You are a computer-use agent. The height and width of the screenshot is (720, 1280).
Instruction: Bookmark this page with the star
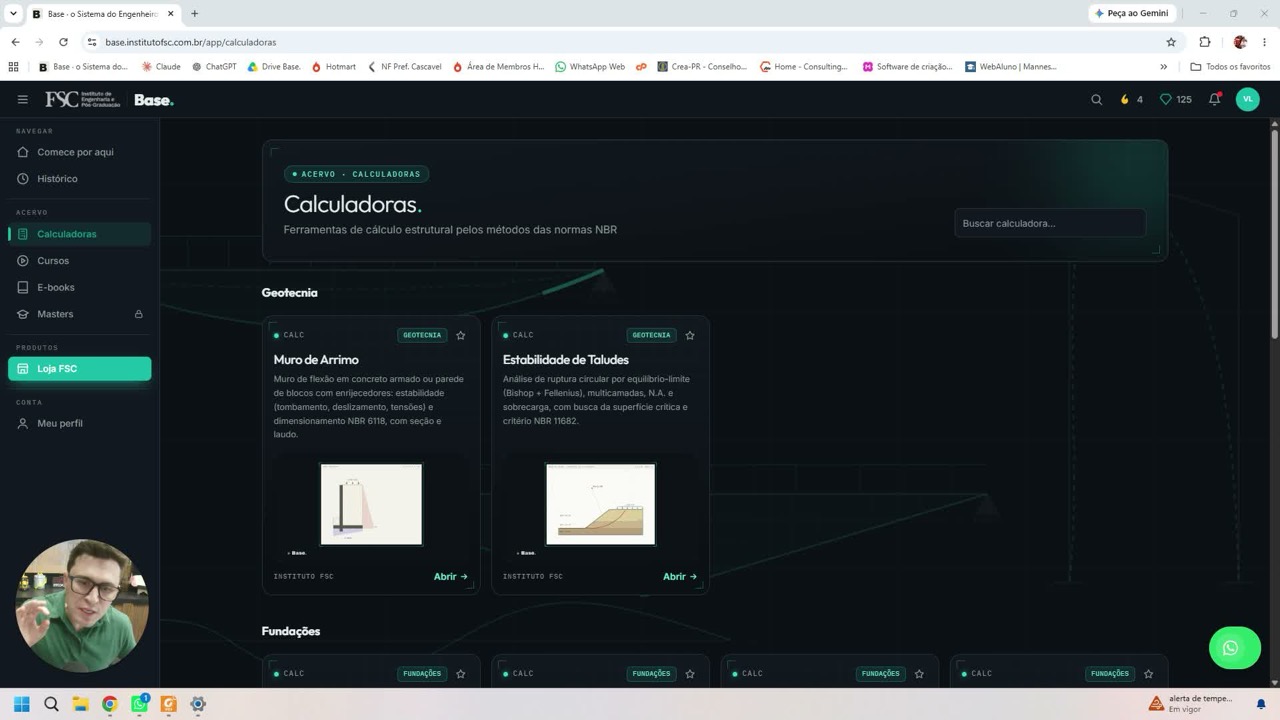pyautogui.click(x=1171, y=42)
